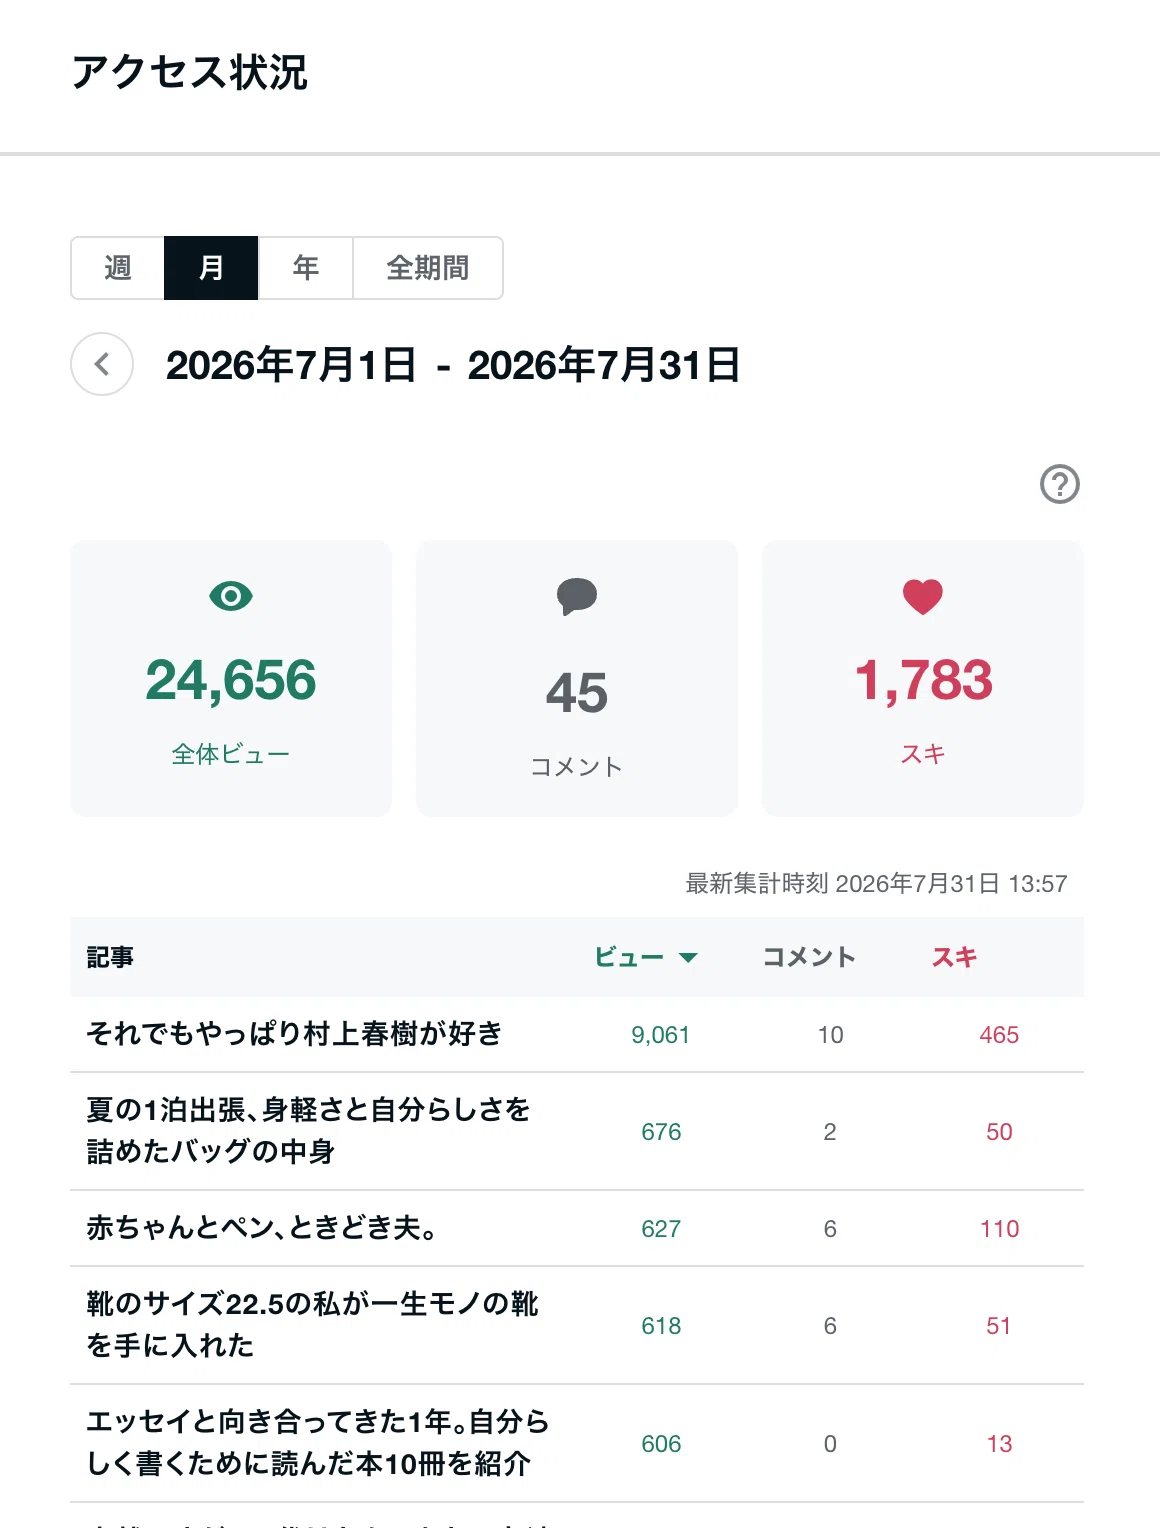Sort by スキ column header

[954, 957]
